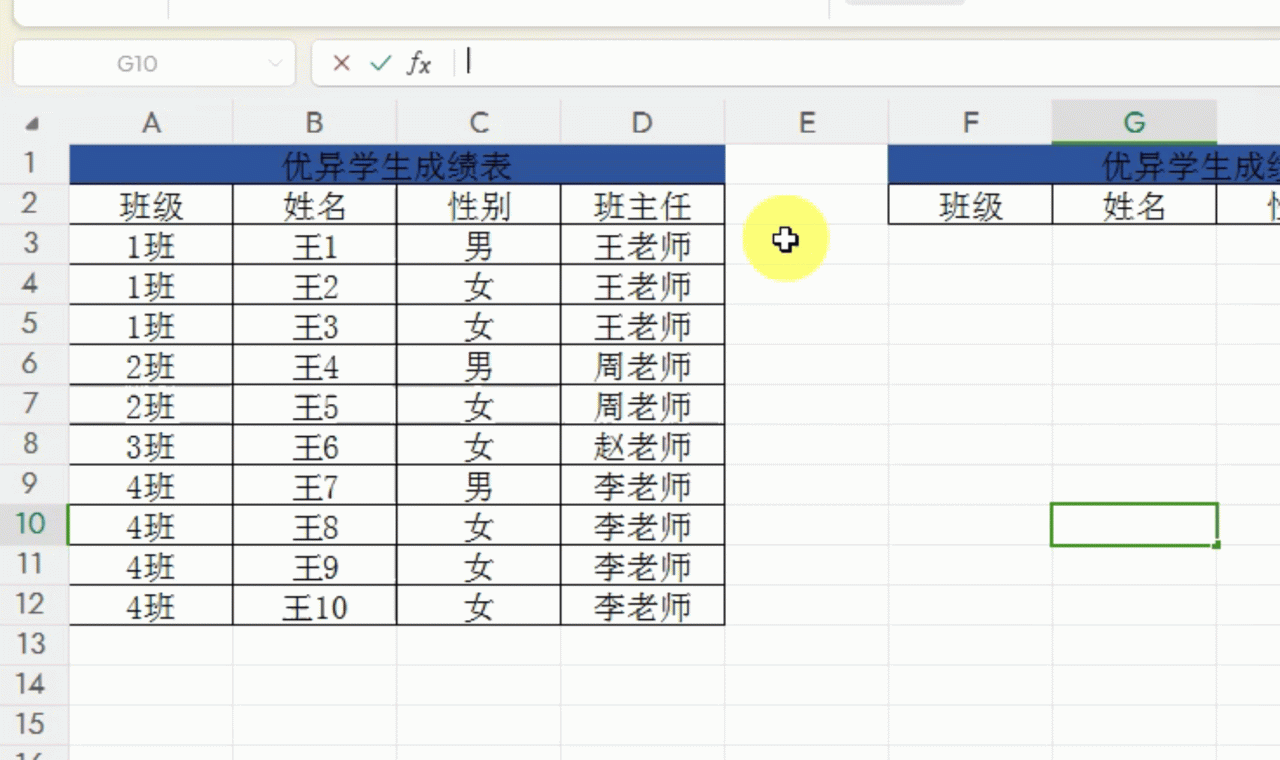The width and height of the screenshot is (1280, 760).
Task: Click the 姓名 header in column G
Action: [x=1134, y=205]
